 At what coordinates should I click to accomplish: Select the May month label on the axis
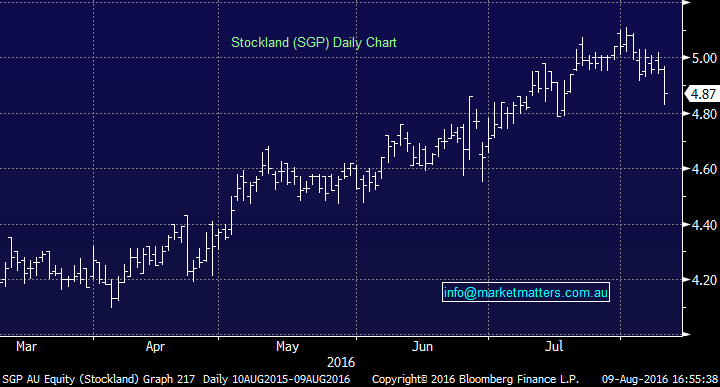[x=287, y=346]
